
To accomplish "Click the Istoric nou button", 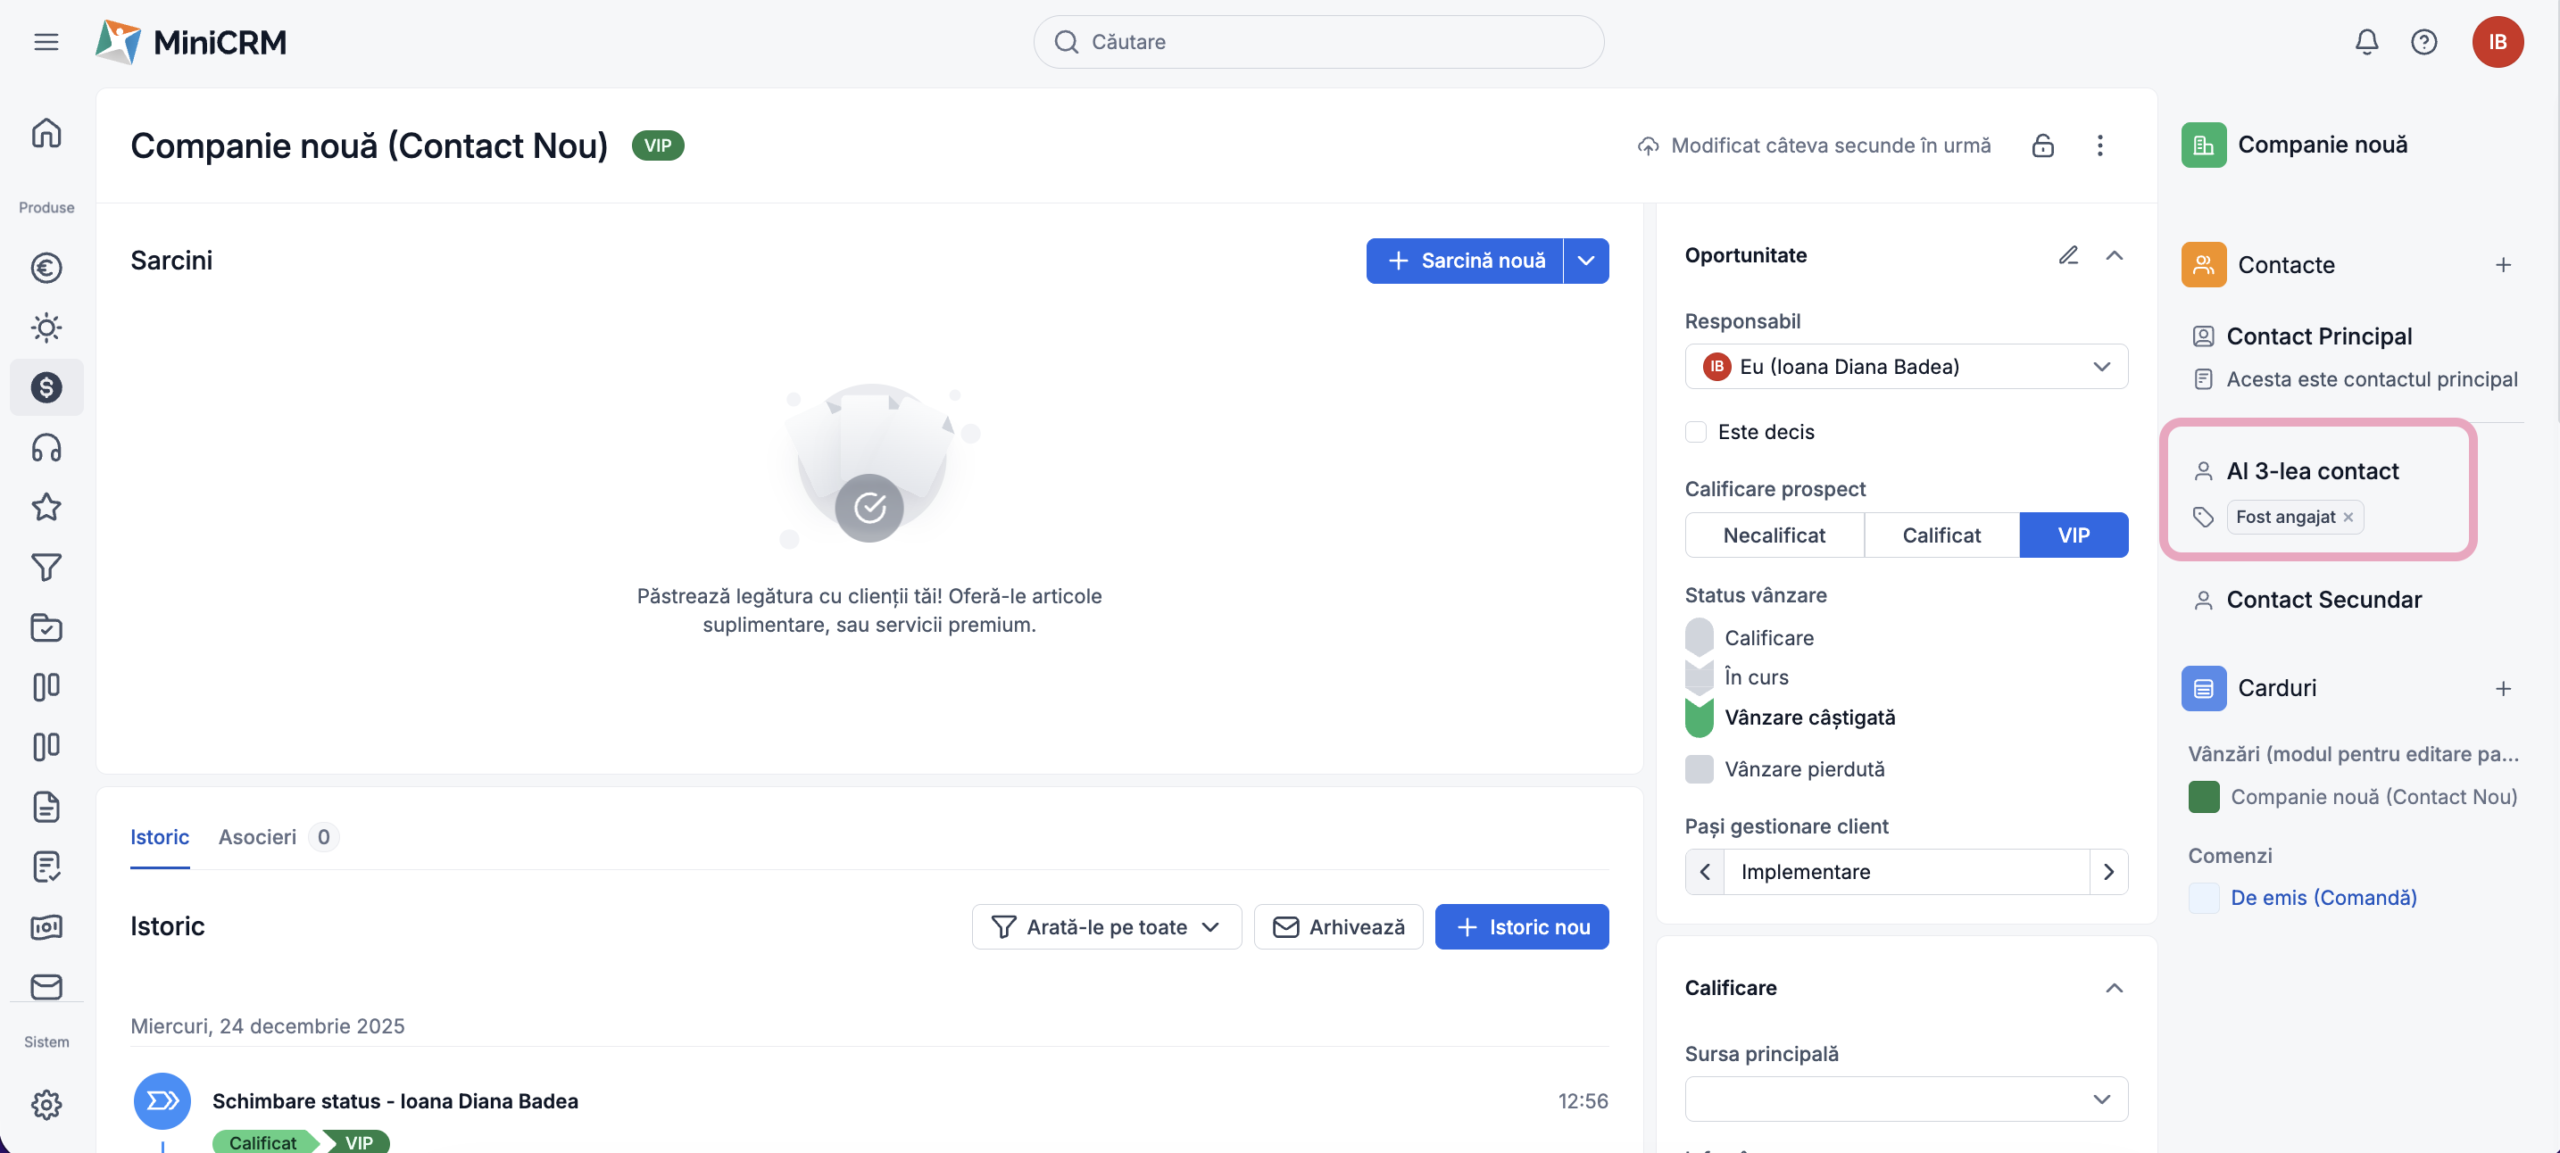I will click(x=1521, y=927).
